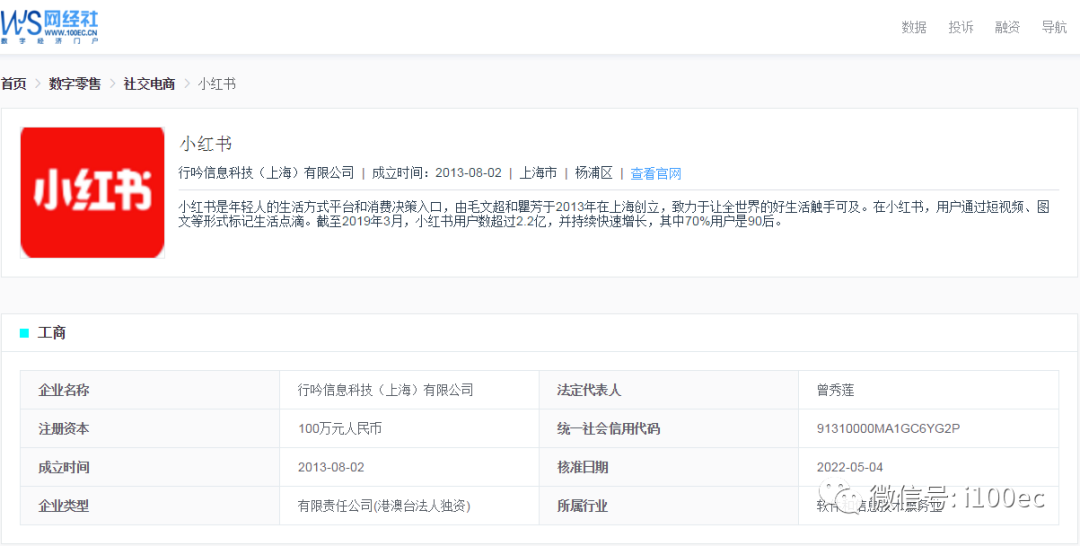
Task: Click 行吟信息科技（上海）有限公司 table cell value
Action: (x=410, y=390)
